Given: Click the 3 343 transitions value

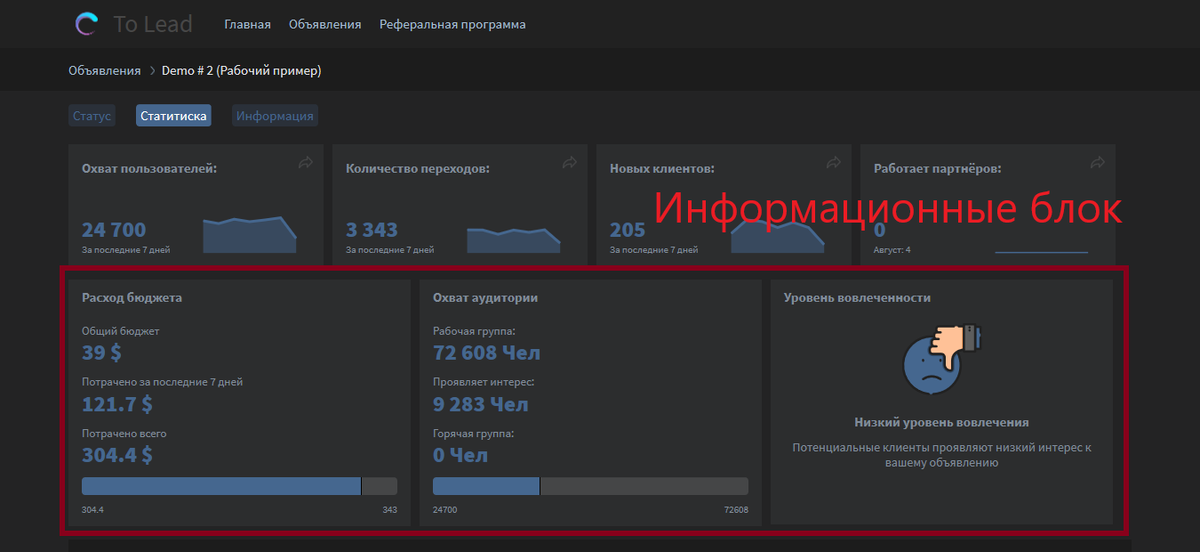Looking at the screenshot, I should click(372, 231).
